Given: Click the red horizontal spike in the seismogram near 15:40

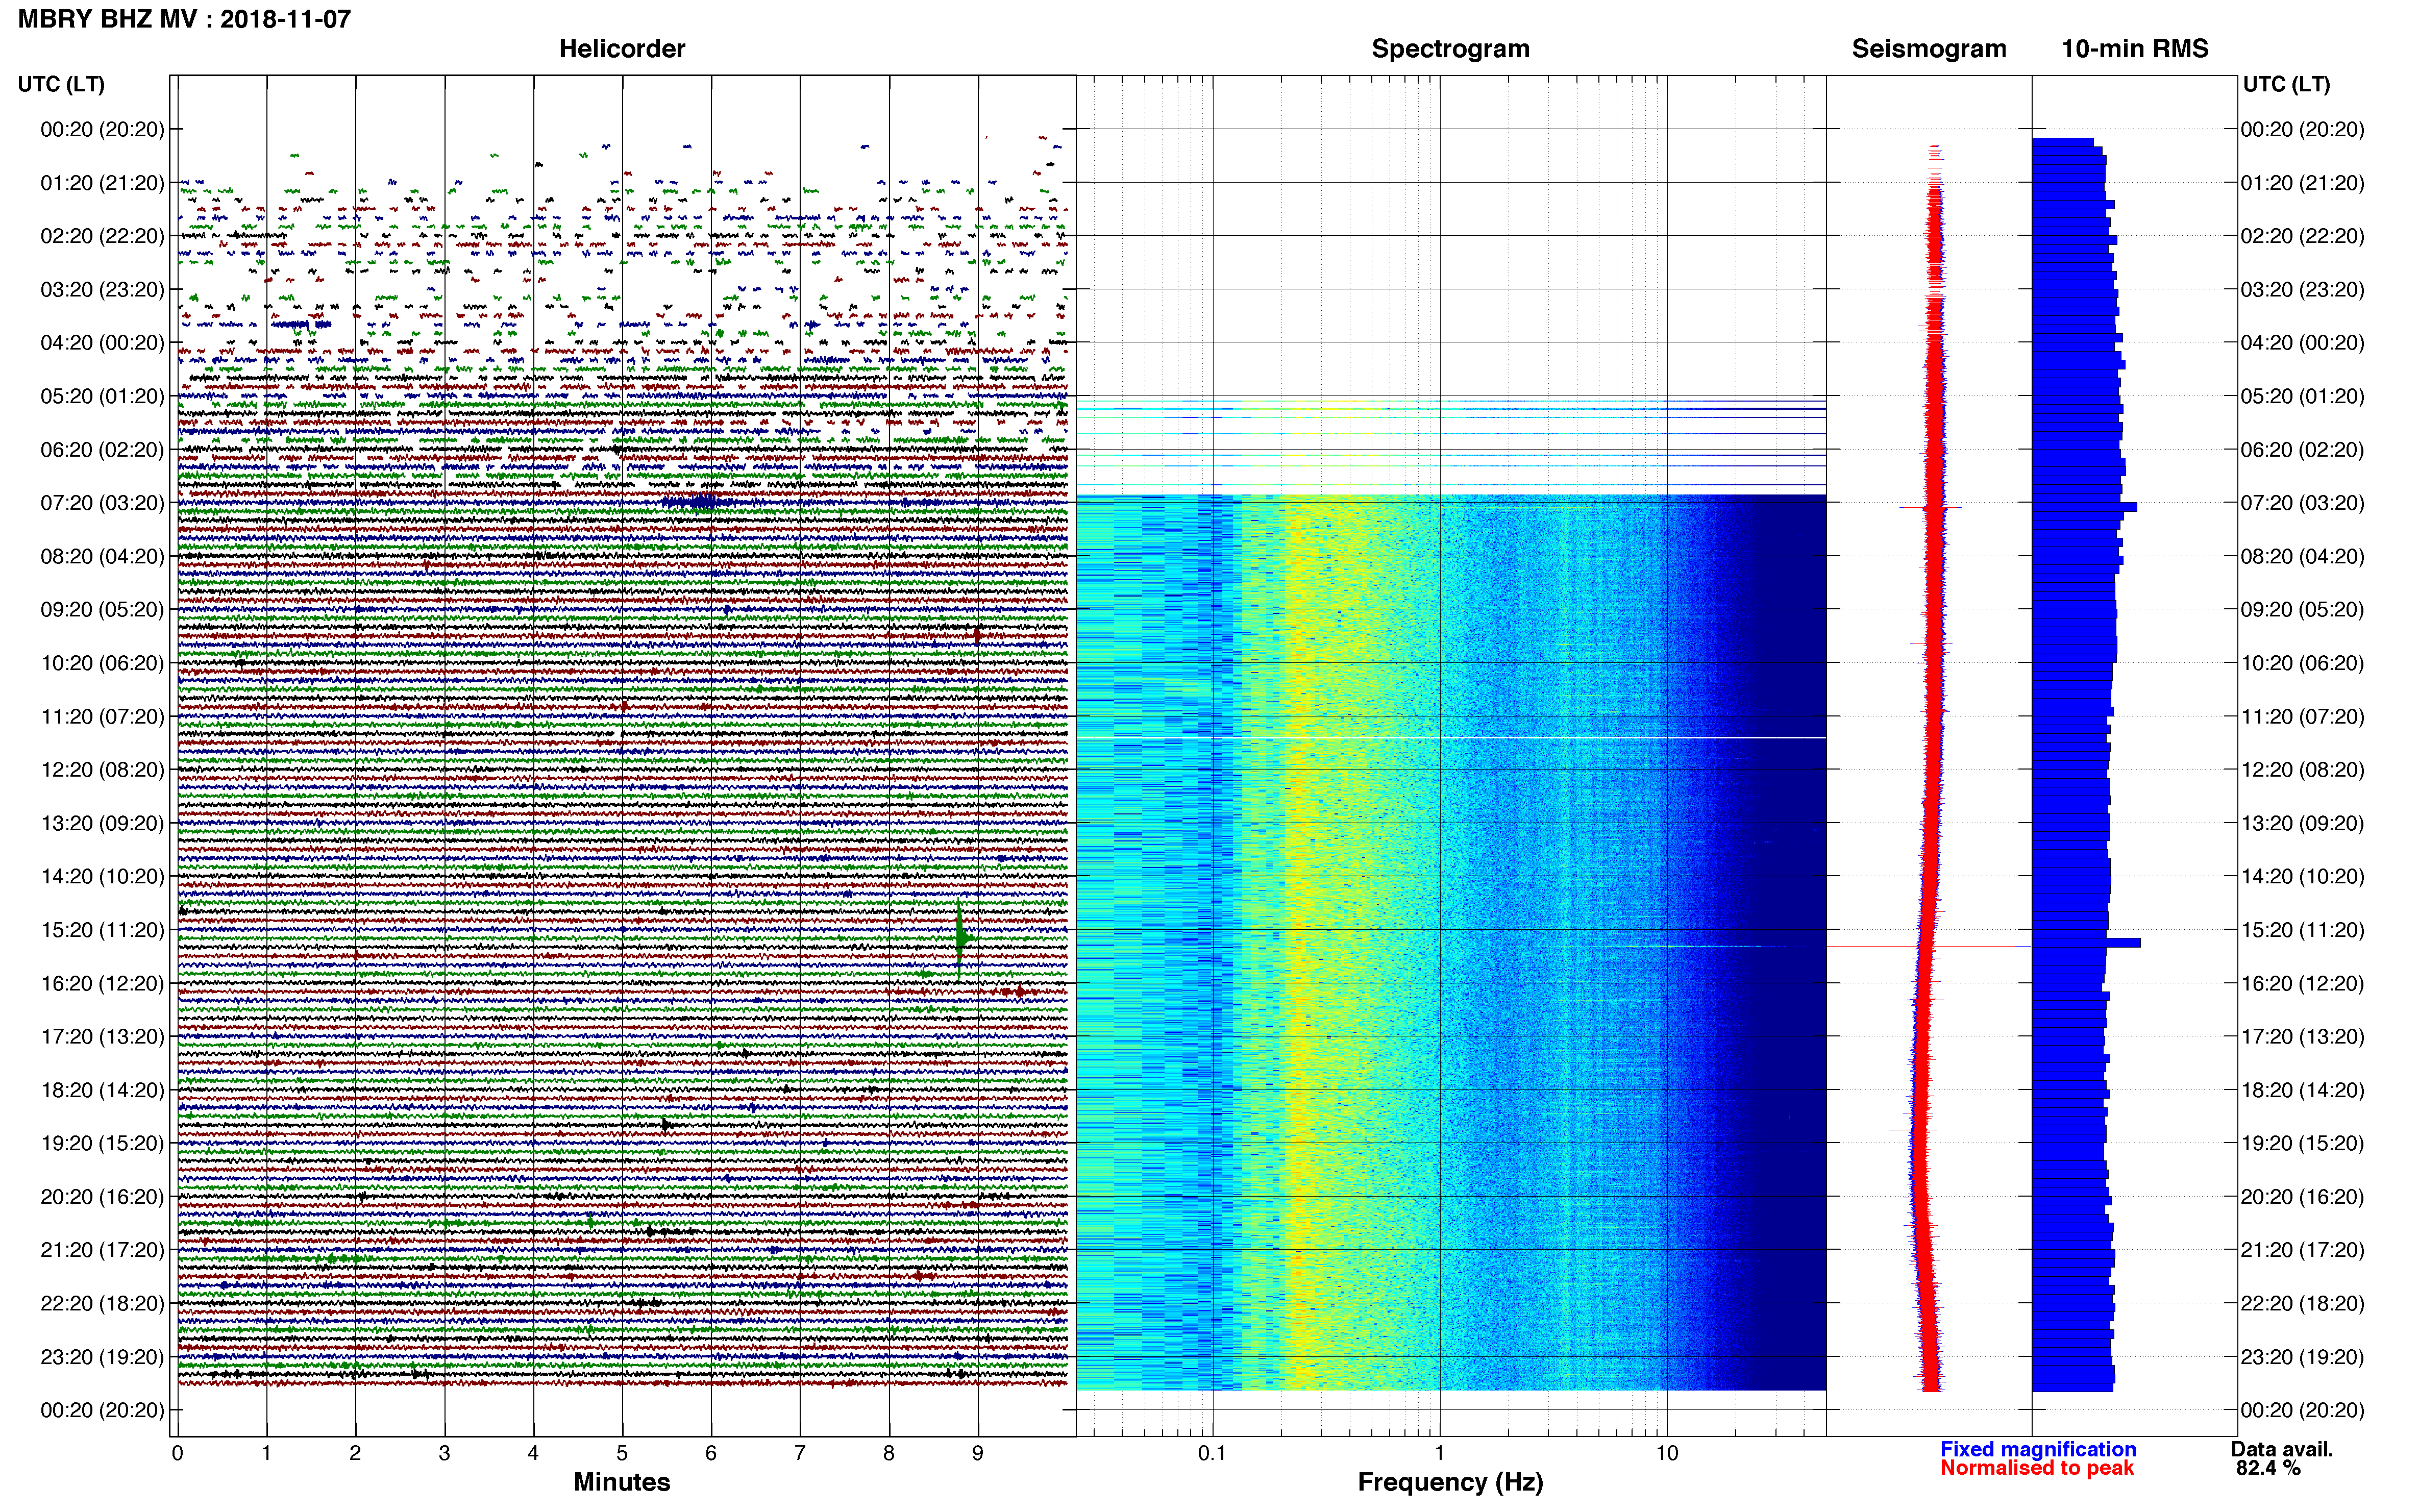Looking at the screenshot, I should pyautogui.click(x=1929, y=946).
